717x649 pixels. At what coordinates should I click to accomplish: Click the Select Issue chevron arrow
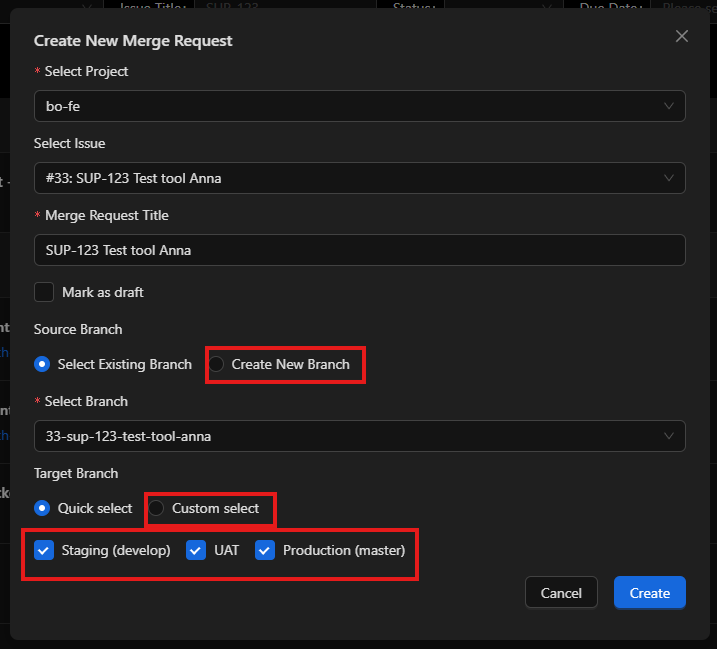tap(669, 178)
